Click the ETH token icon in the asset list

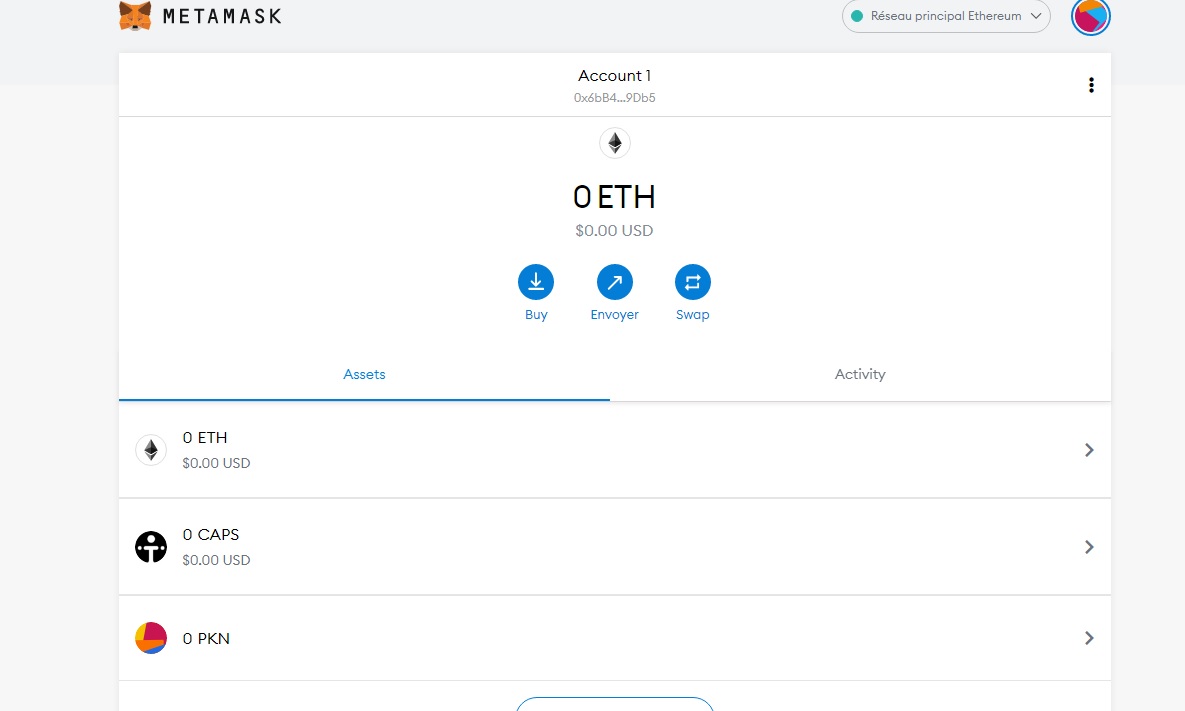coord(151,450)
